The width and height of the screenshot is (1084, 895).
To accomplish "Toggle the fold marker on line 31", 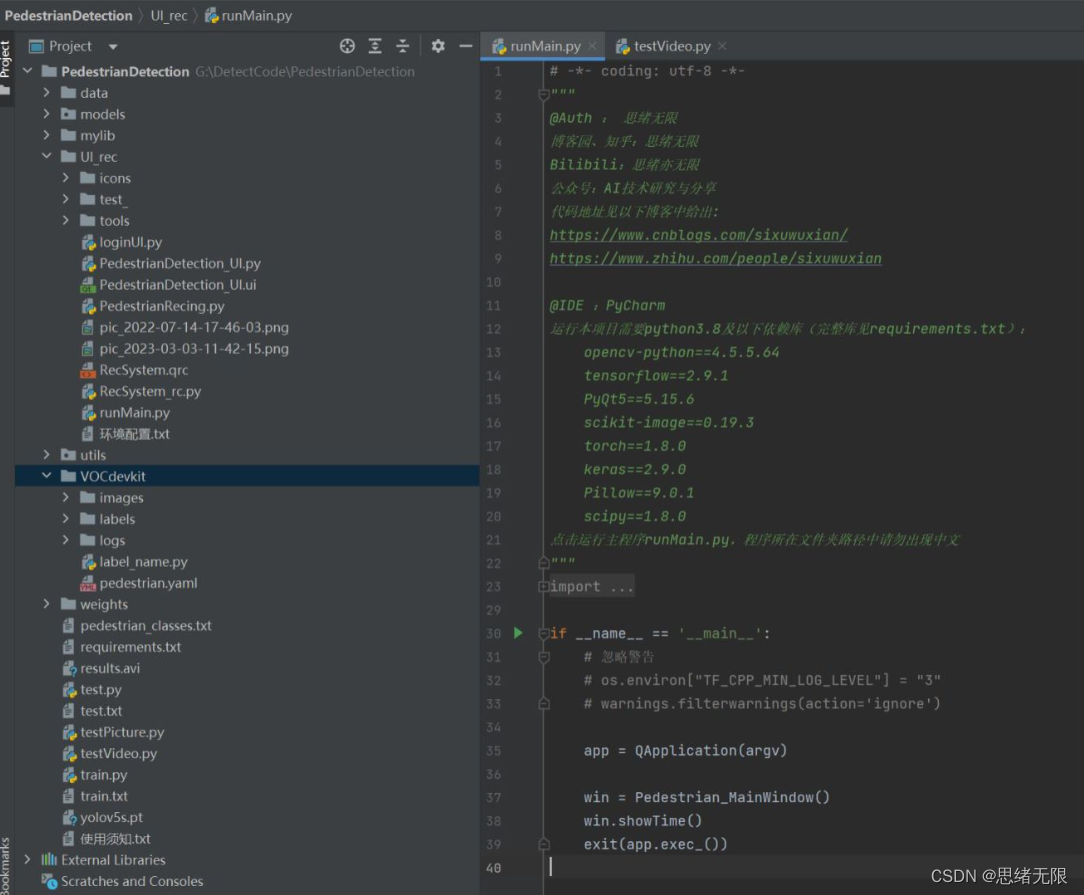I will click(543, 657).
